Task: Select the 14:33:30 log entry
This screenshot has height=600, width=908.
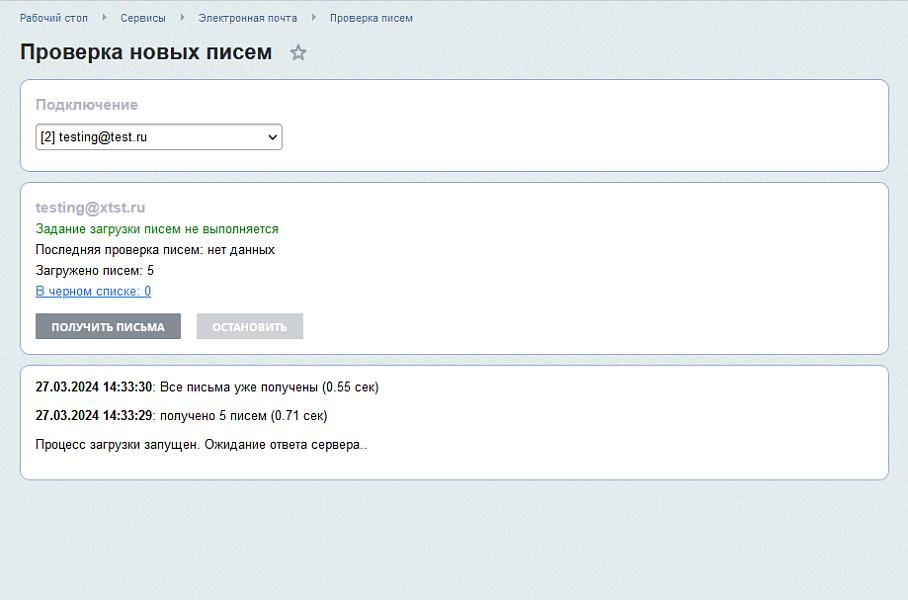Action: click(x=207, y=387)
